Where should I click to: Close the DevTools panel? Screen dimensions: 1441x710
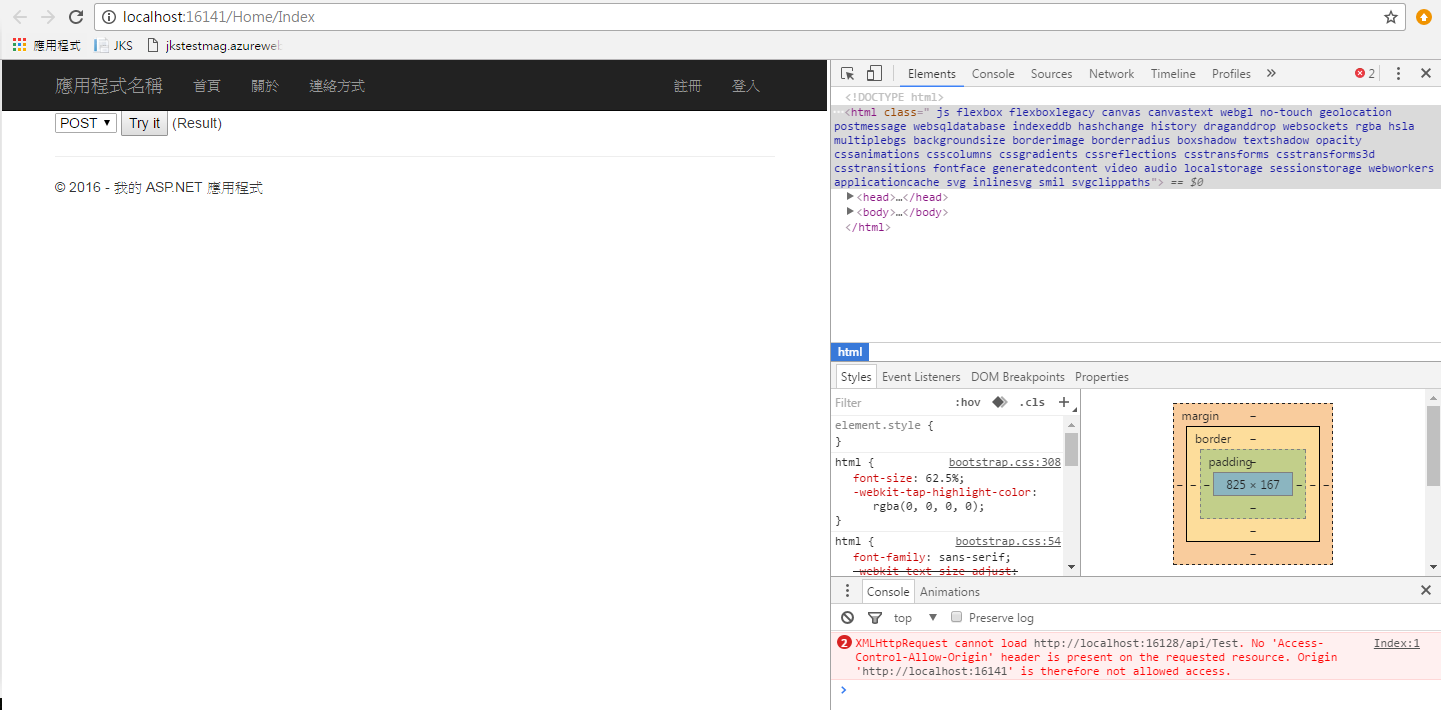pos(1426,73)
